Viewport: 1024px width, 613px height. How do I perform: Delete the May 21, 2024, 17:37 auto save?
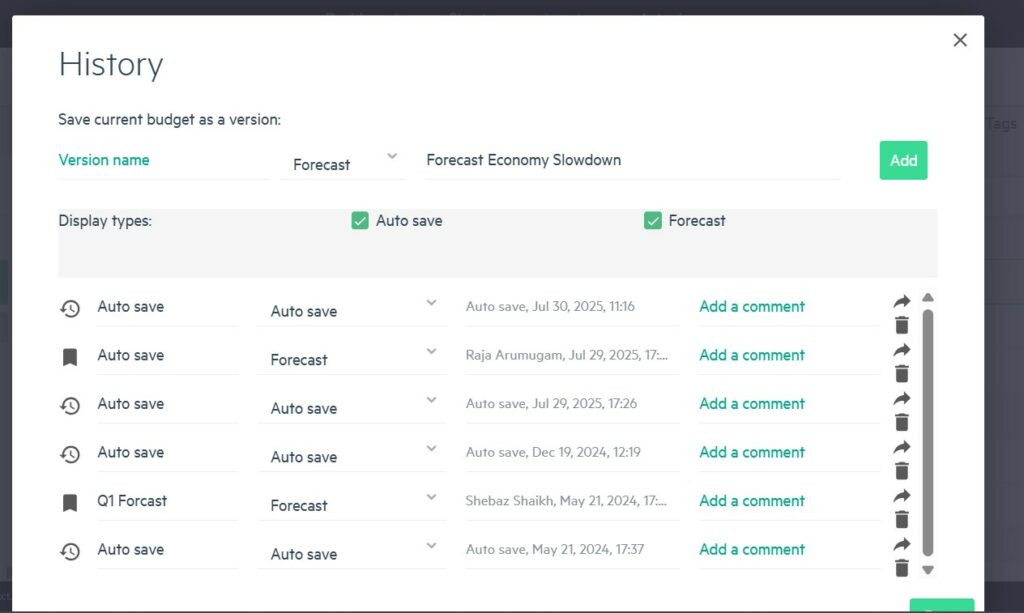pyautogui.click(x=902, y=568)
